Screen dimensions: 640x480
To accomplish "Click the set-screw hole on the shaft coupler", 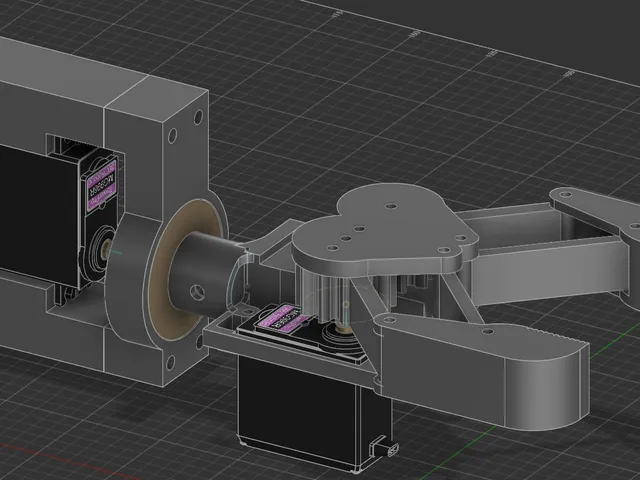I will point(198,292).
